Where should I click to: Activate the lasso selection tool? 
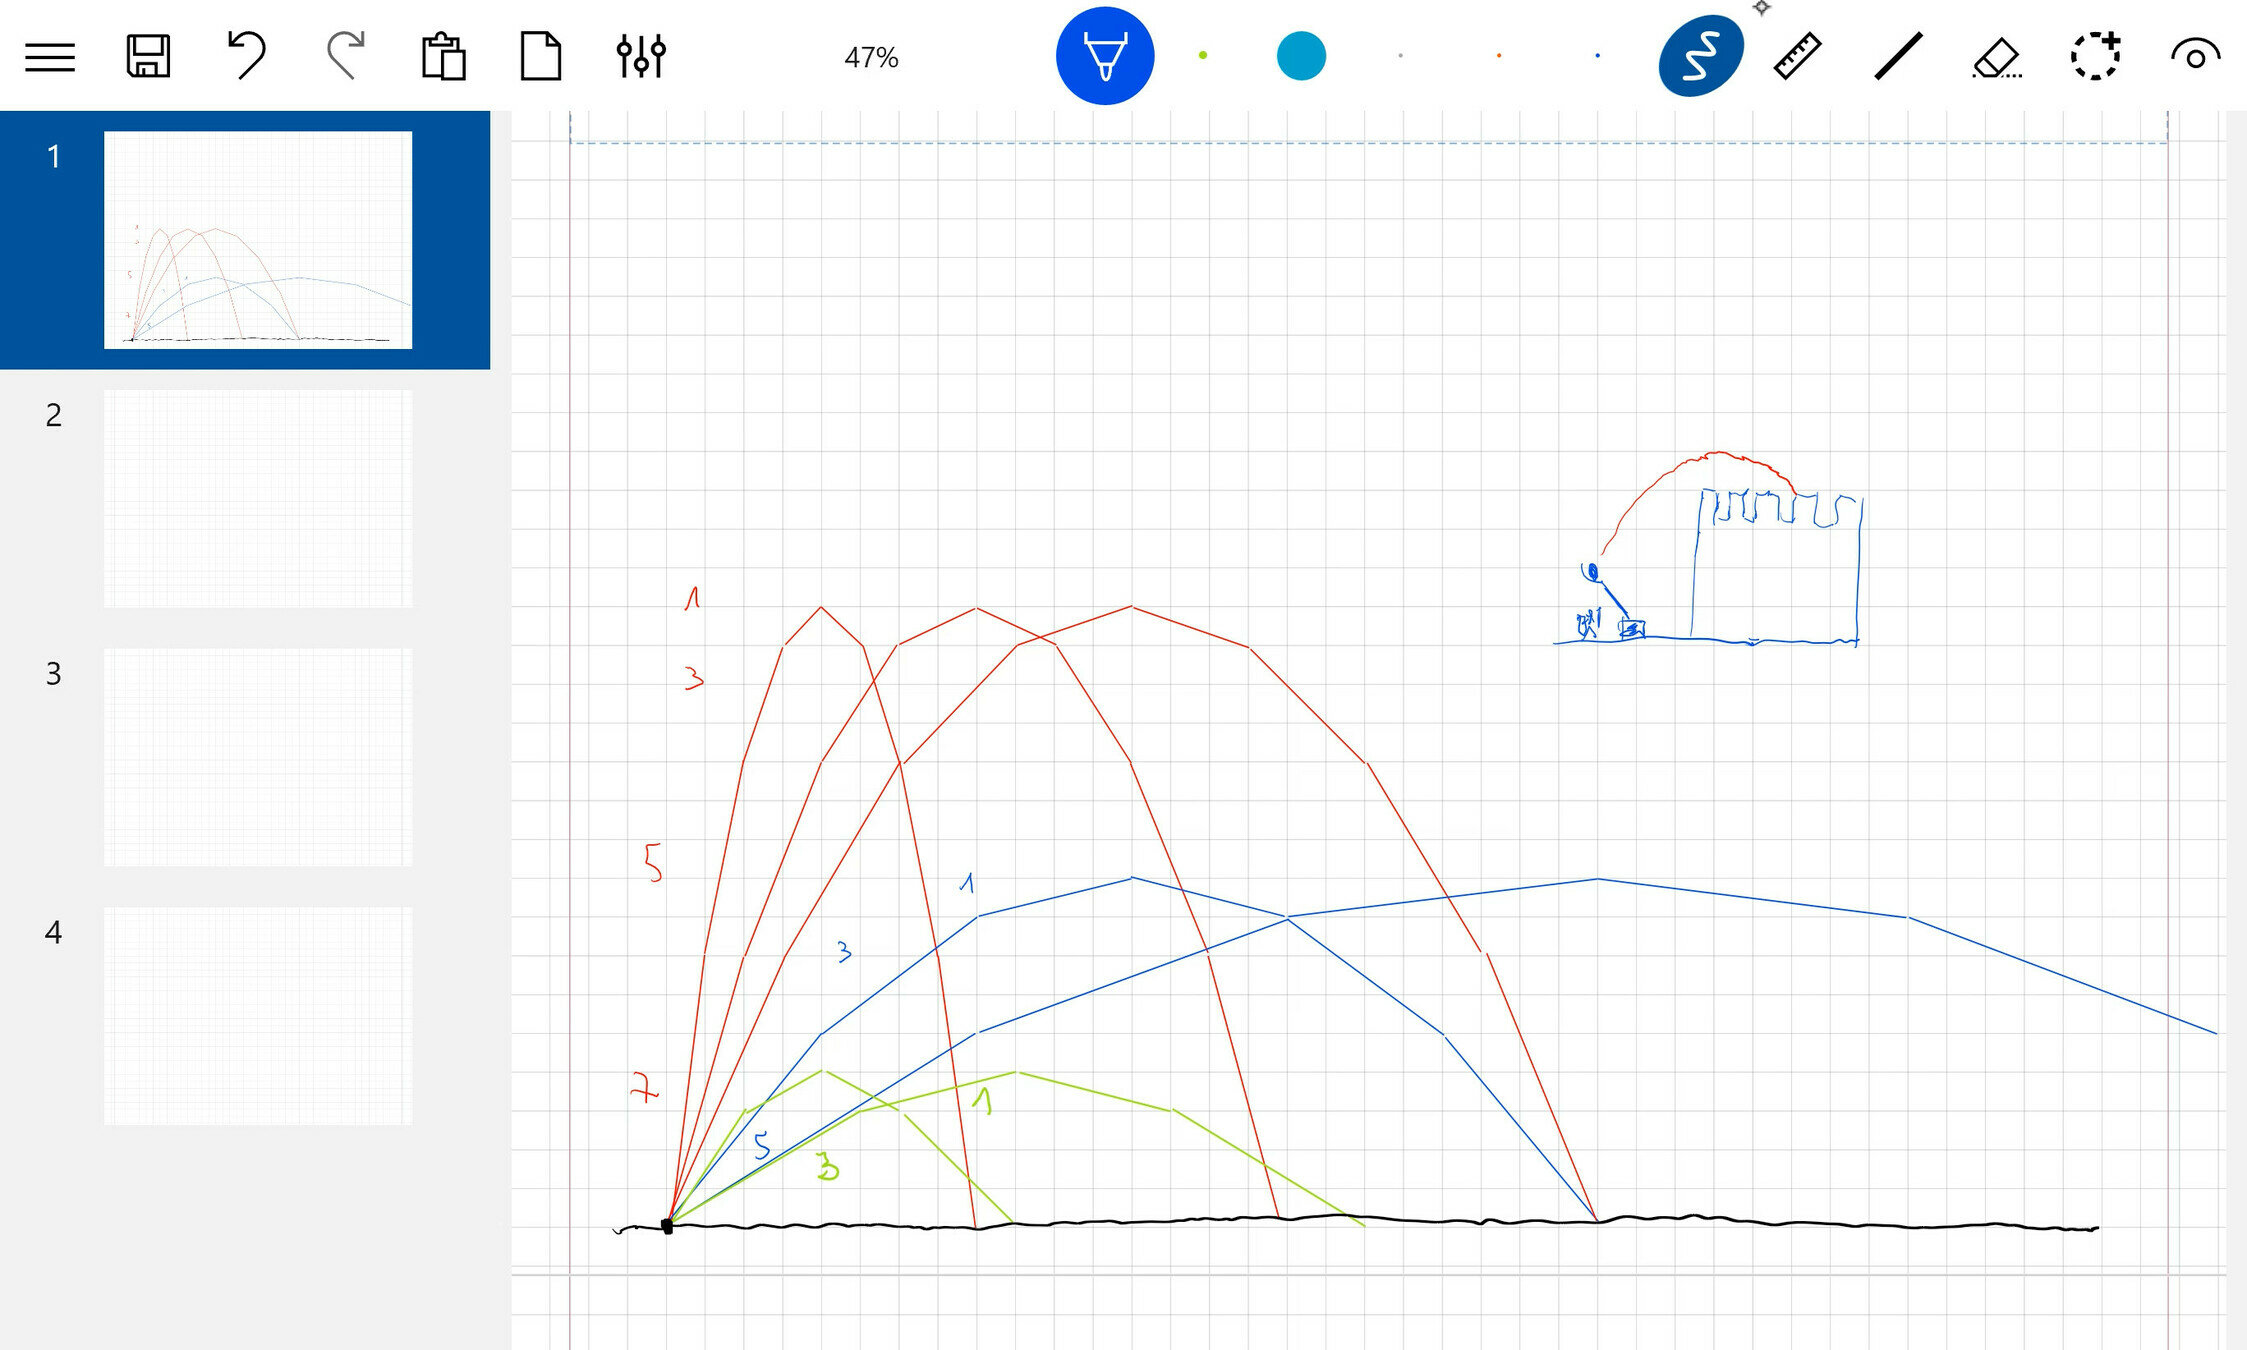click(2095, 56)
